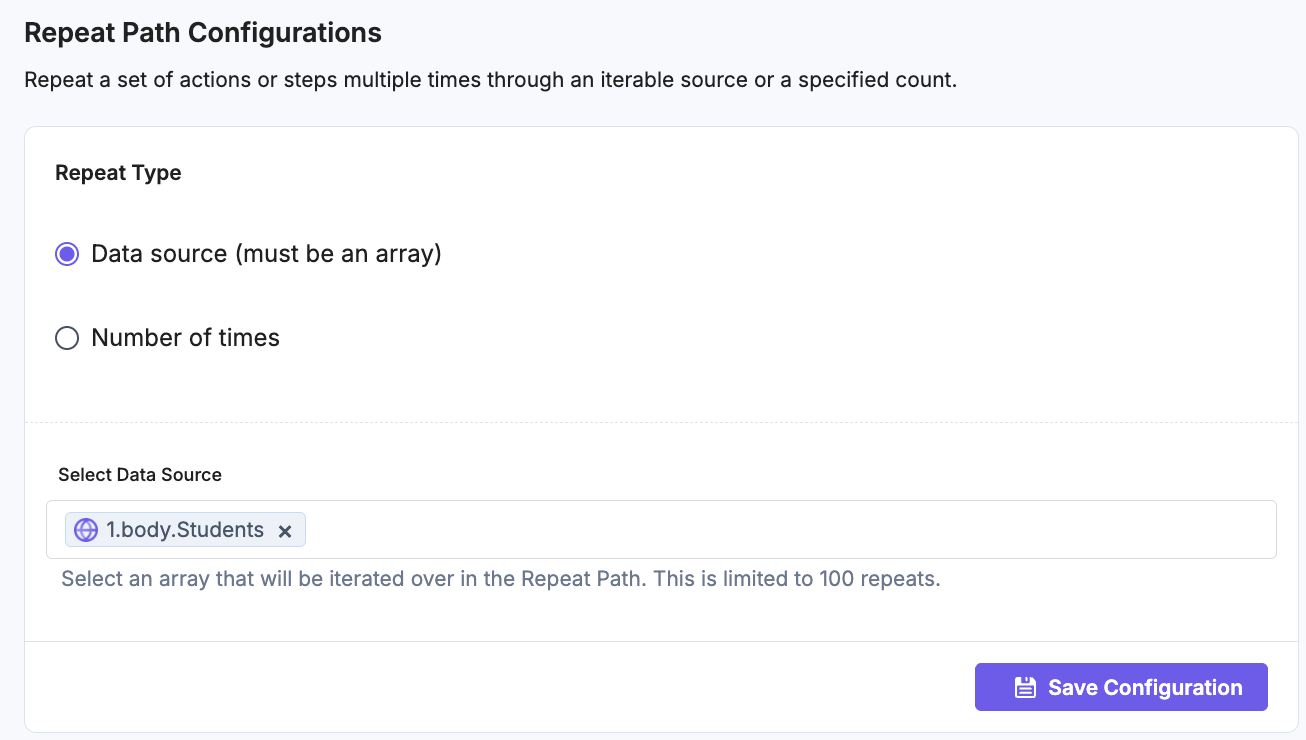Click the Repeat Type section label

point(118,173)
